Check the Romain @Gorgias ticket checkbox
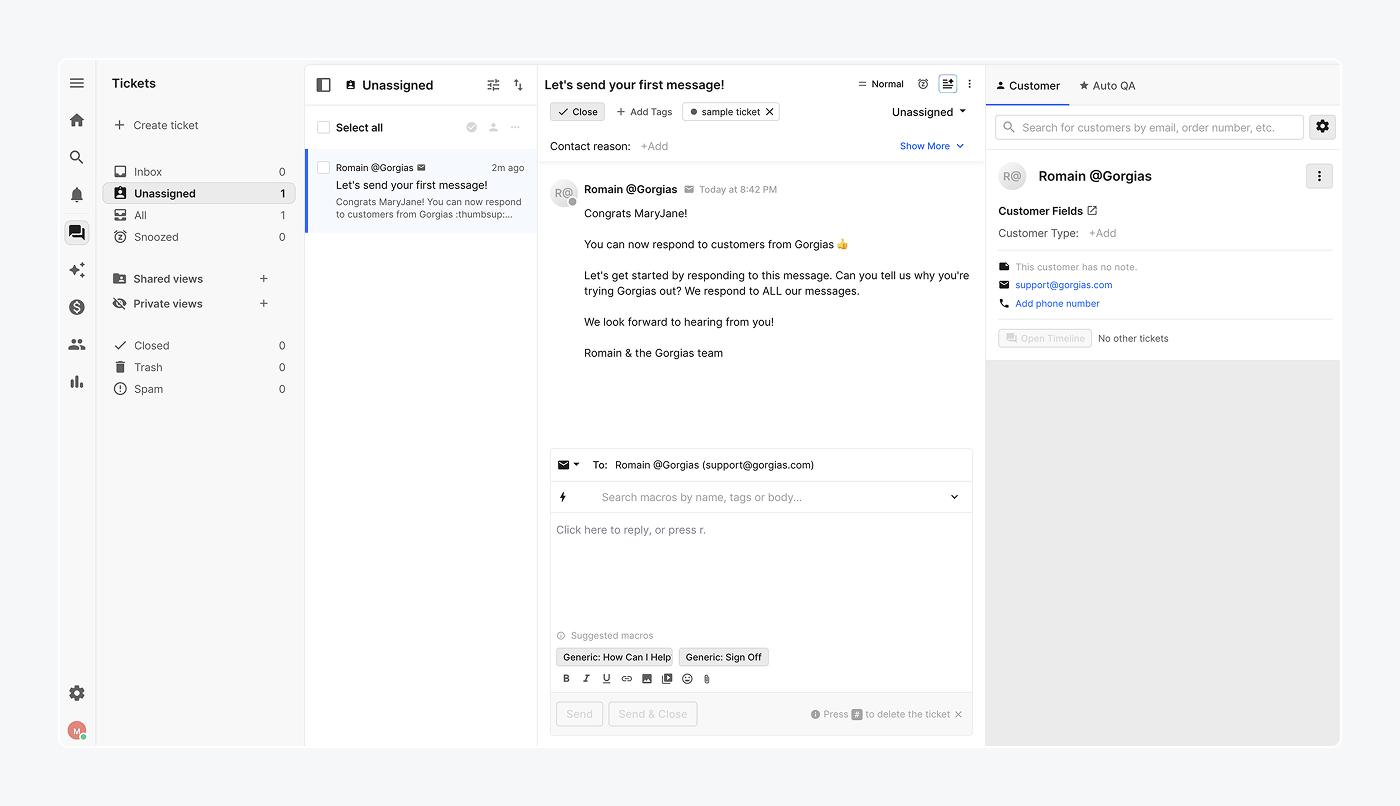The width and height of the screenshot is (1400, 806). pyautogui.click(x=323, y=167)
